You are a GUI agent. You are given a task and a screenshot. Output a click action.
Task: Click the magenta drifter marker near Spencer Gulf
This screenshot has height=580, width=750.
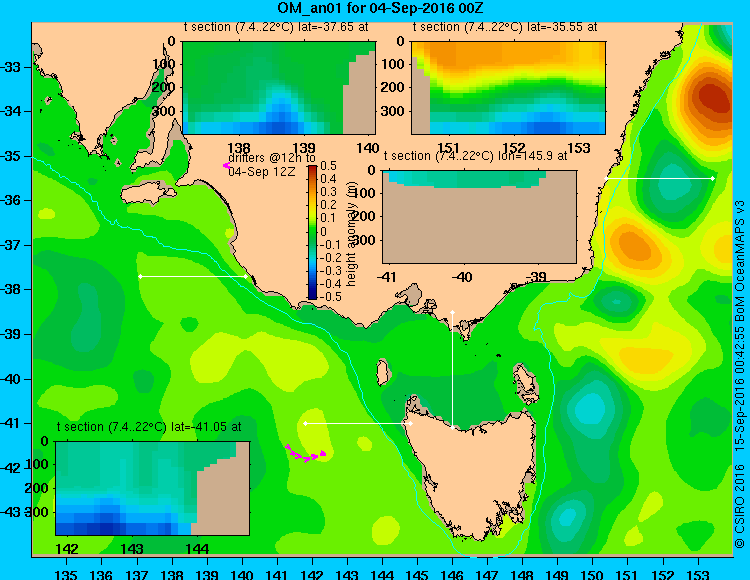coord(226,165)
